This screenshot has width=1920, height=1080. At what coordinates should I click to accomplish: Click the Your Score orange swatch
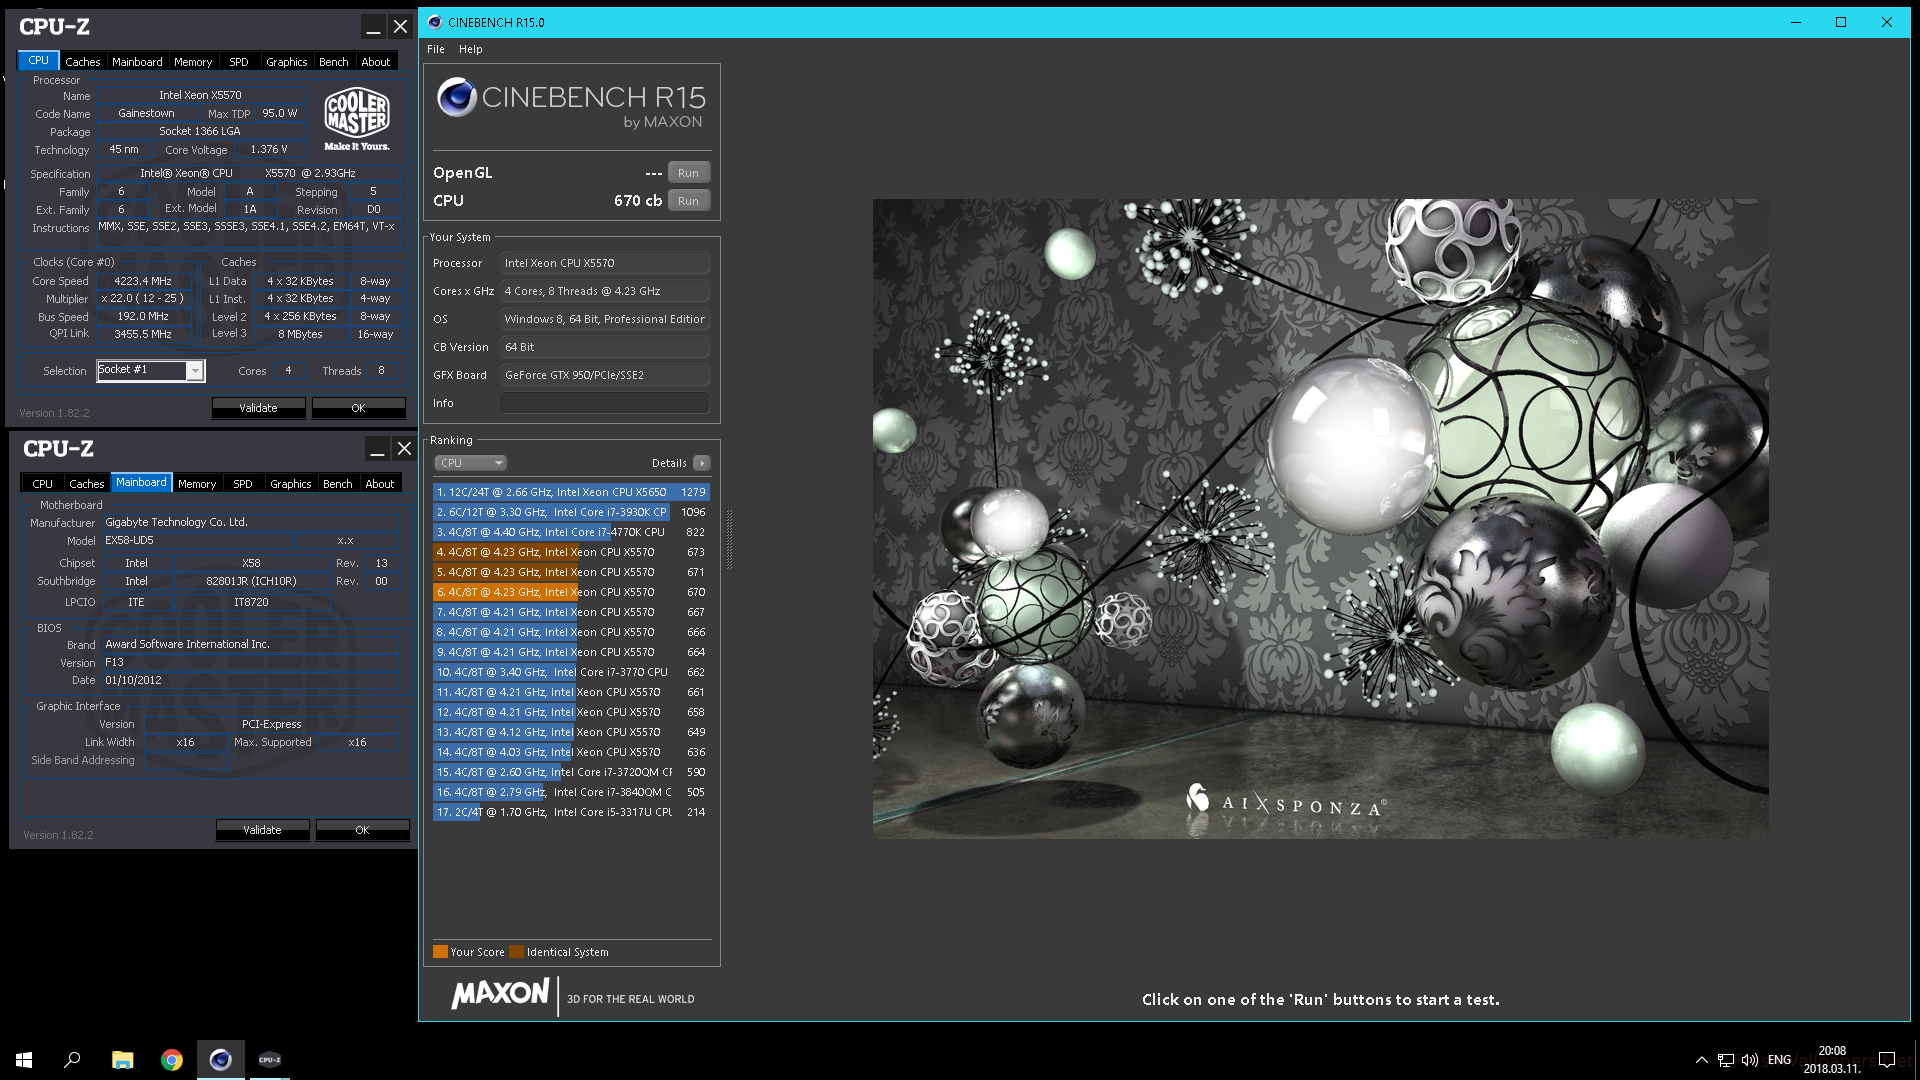point(440,952)
